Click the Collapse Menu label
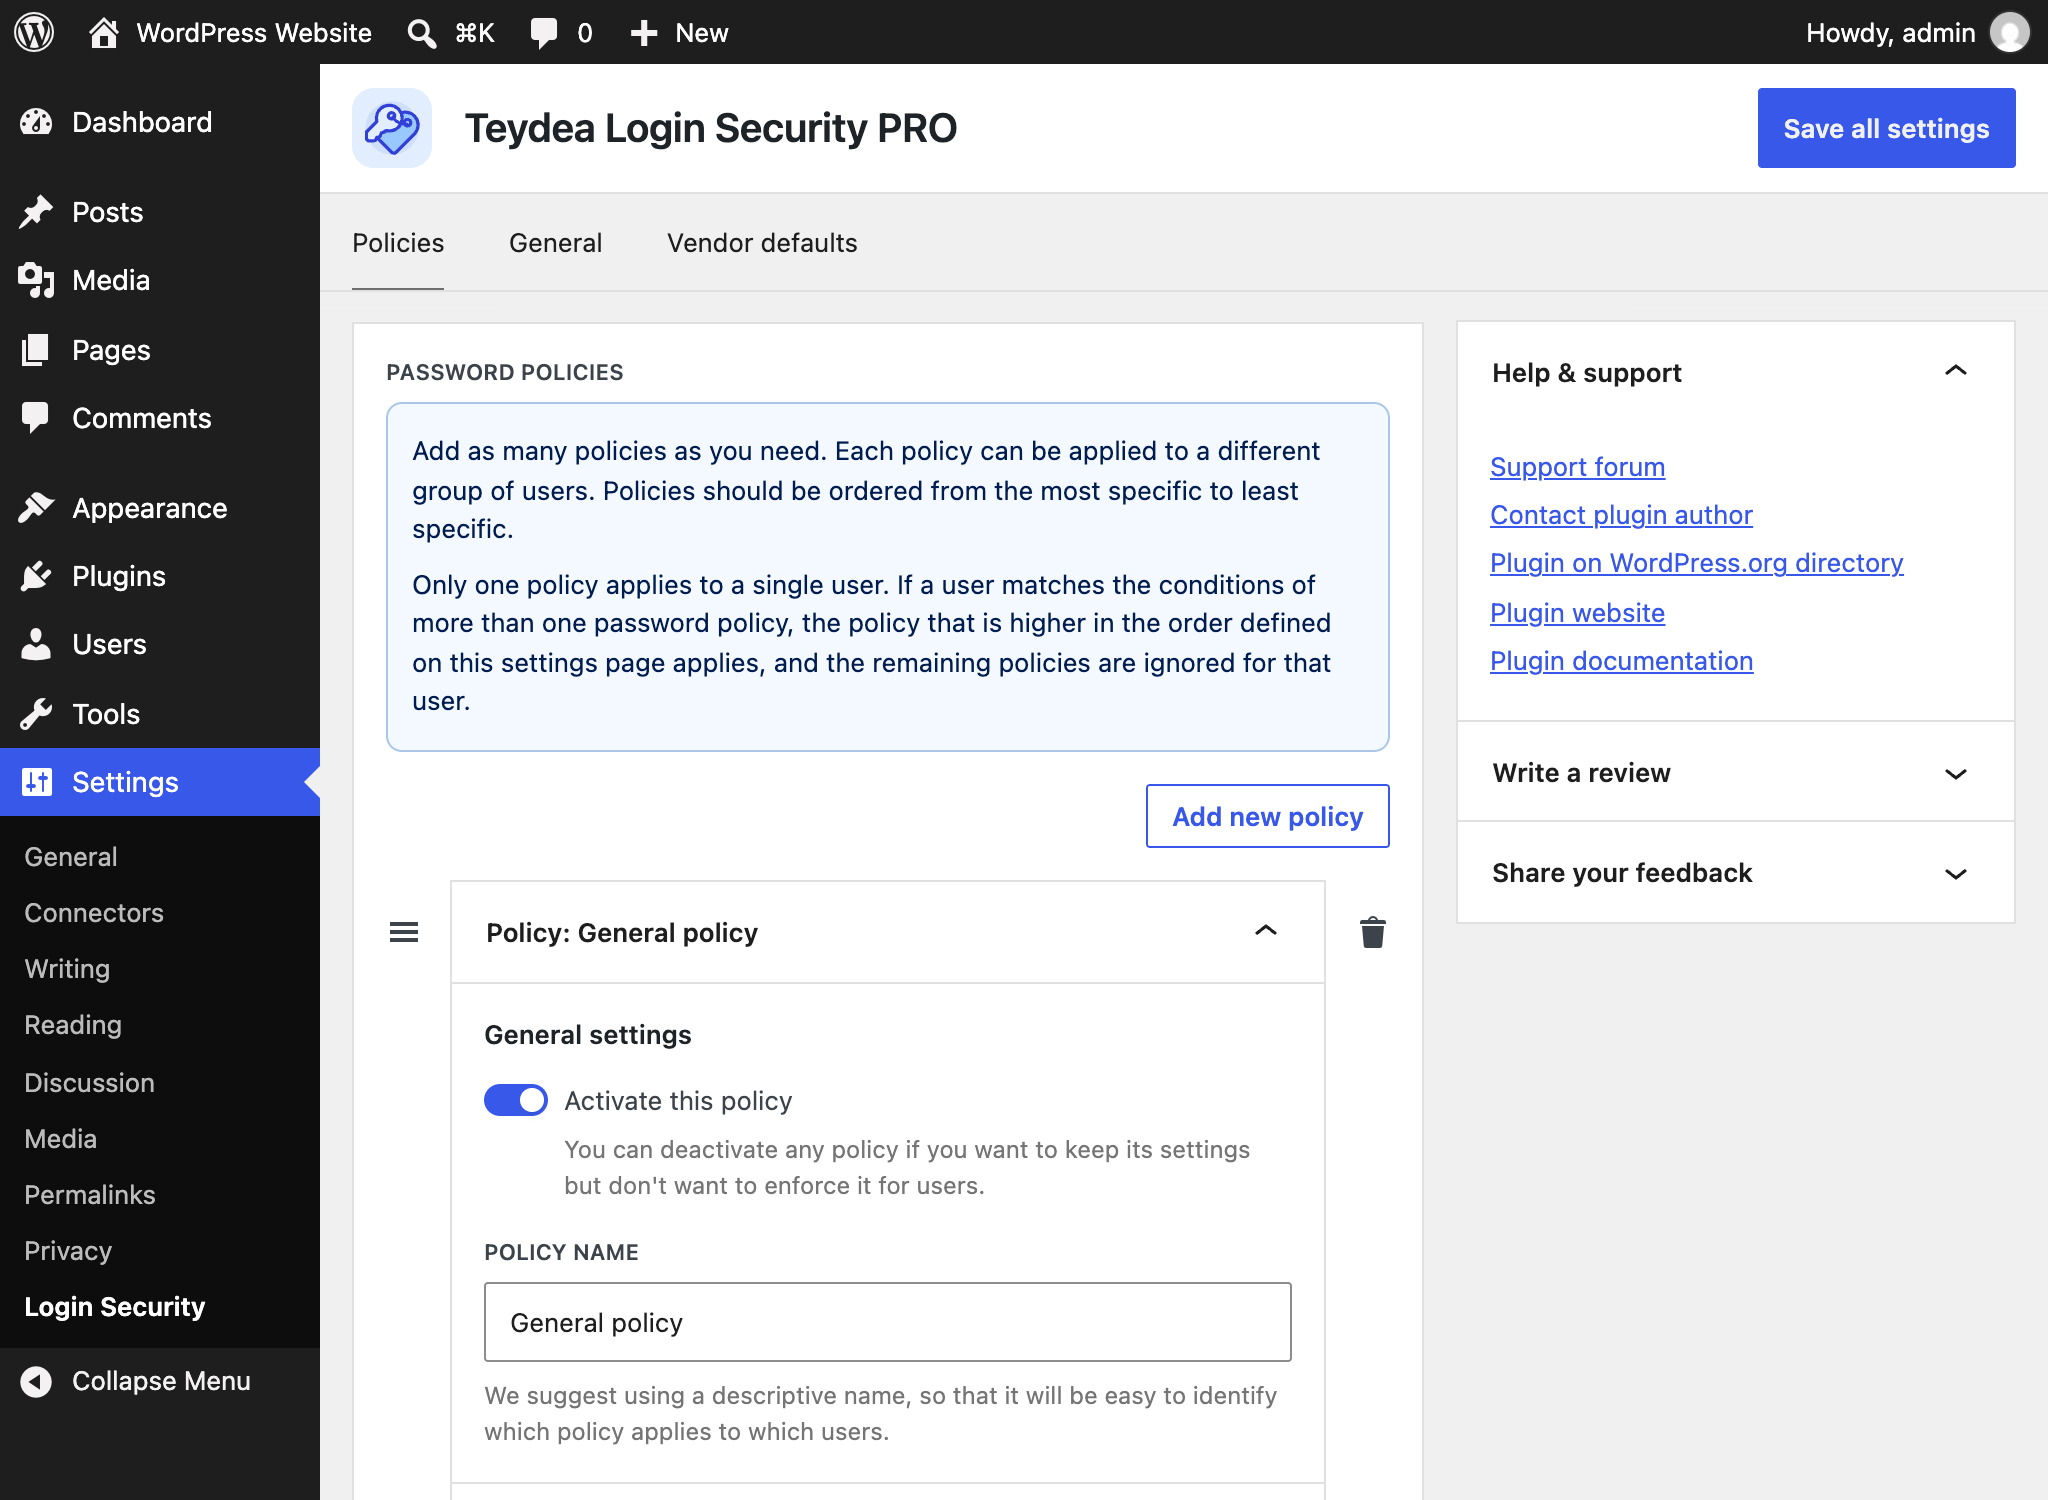The height and width of the screenshot is (1500, 2048). 161,1381
